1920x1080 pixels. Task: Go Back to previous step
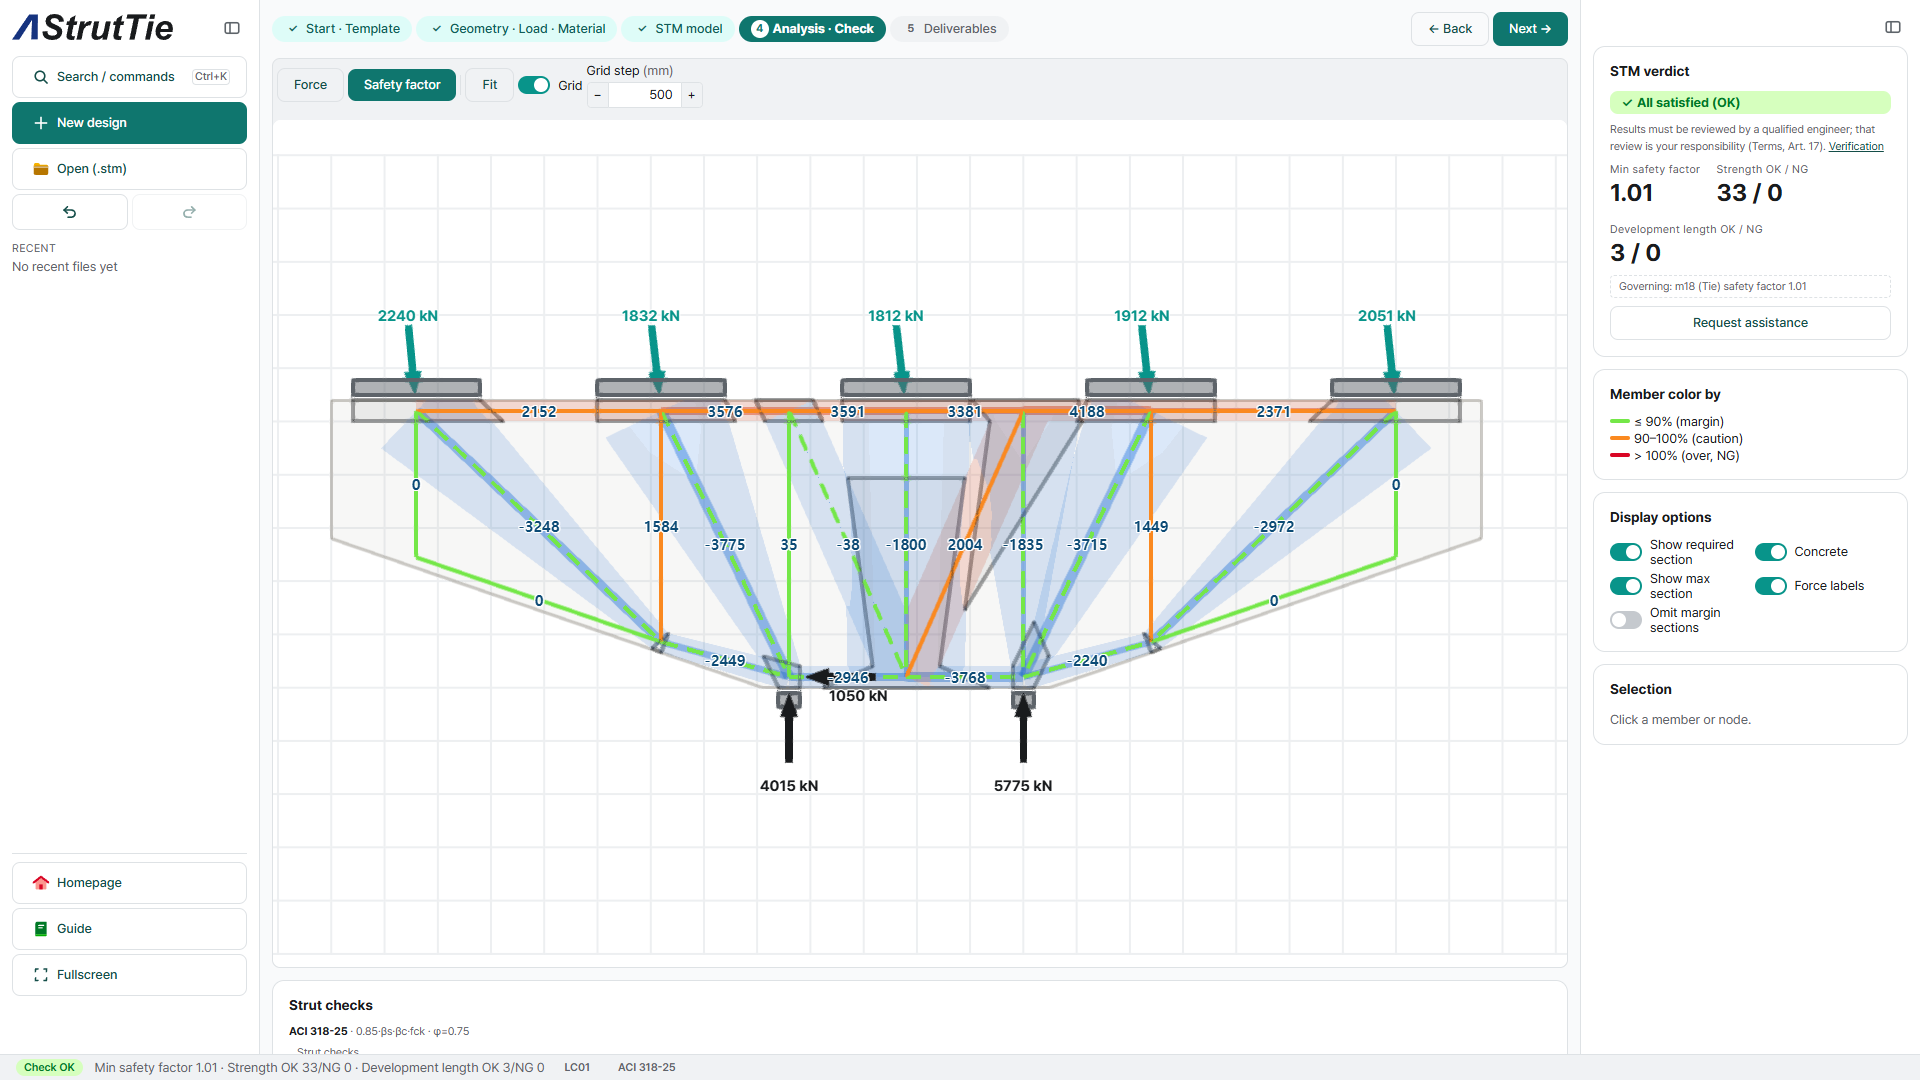pos(1450,29)
